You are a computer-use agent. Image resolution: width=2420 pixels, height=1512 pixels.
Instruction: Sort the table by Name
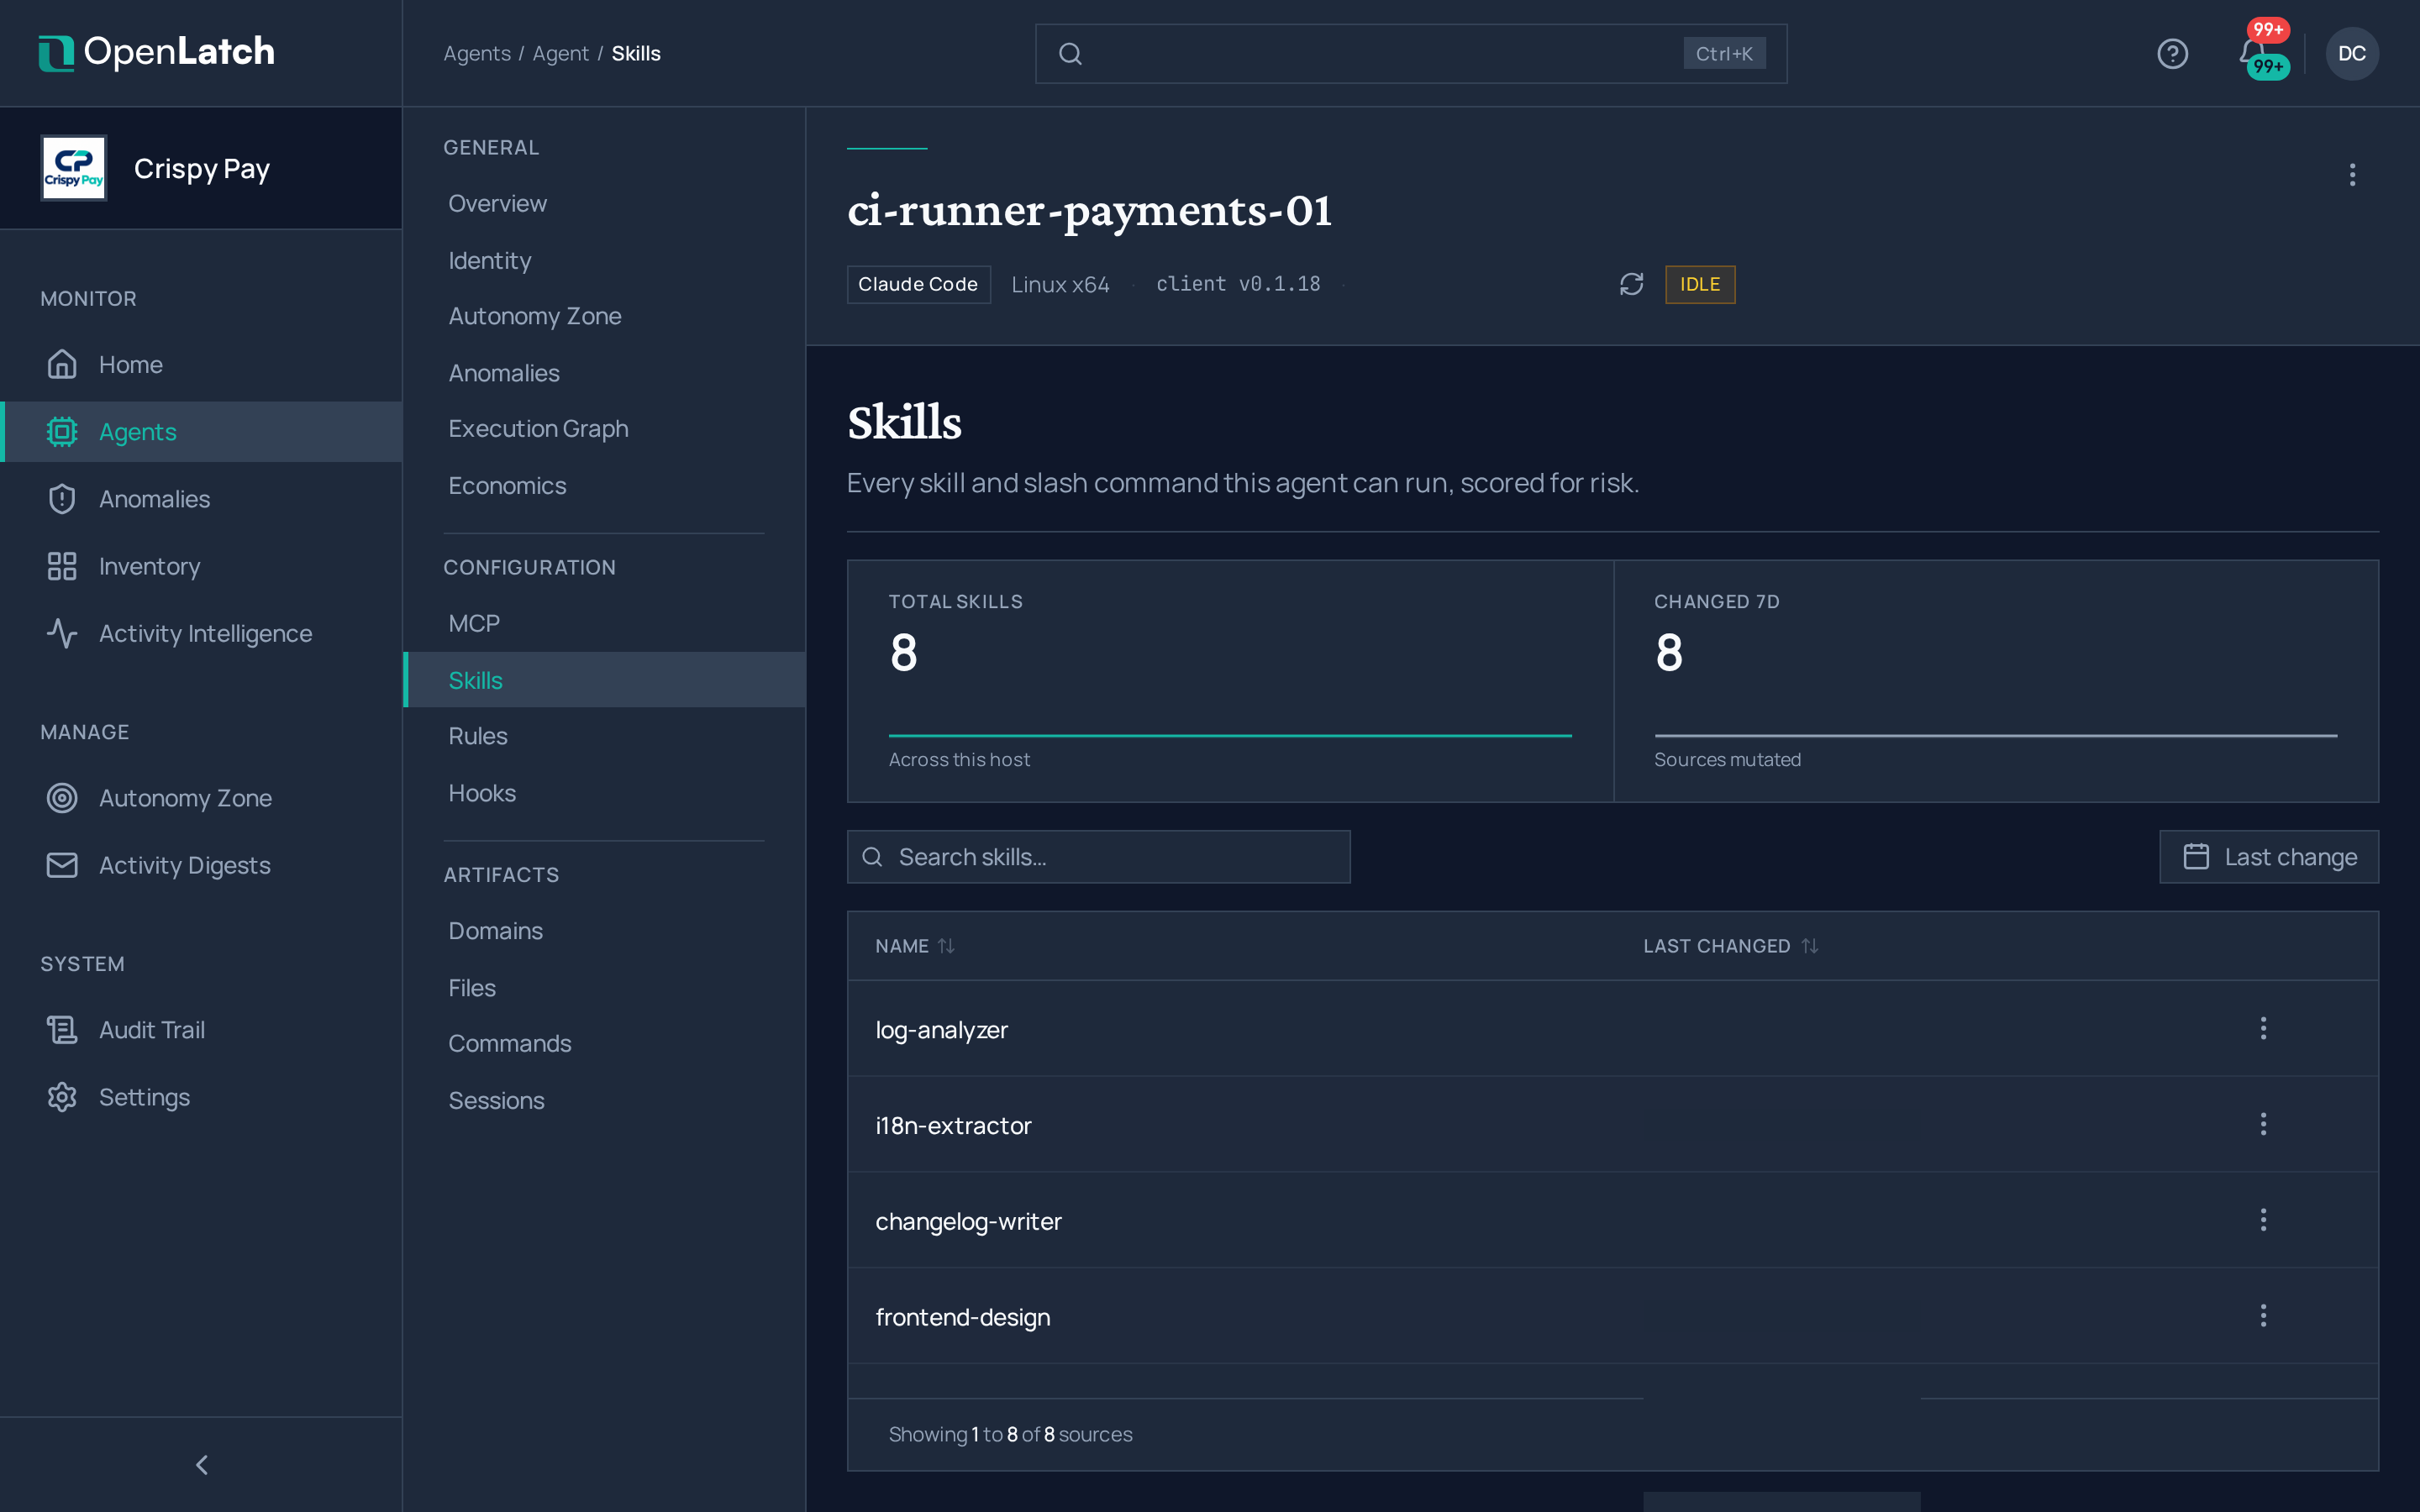coord(914,945)
